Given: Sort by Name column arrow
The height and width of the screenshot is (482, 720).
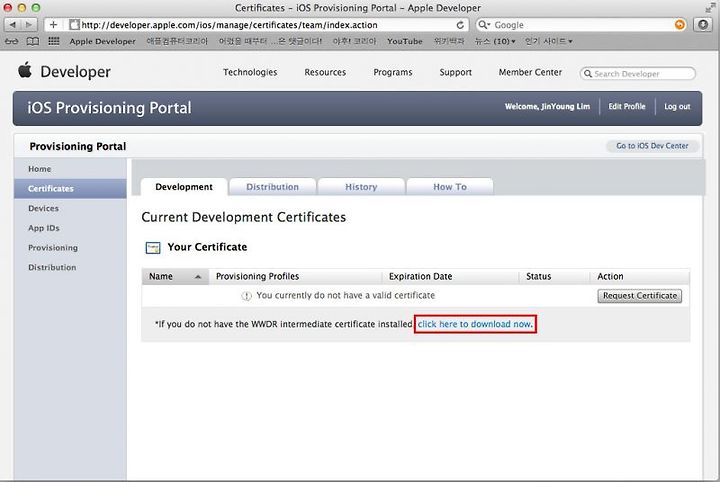Looking at the screenshot, I should 198,277.
